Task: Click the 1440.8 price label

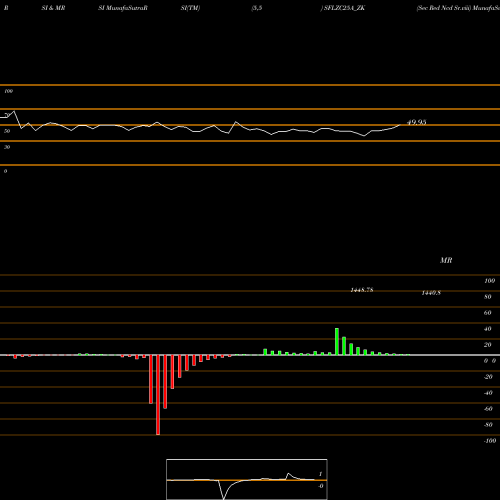Action: pyautogui.click(x=431, y=293)
